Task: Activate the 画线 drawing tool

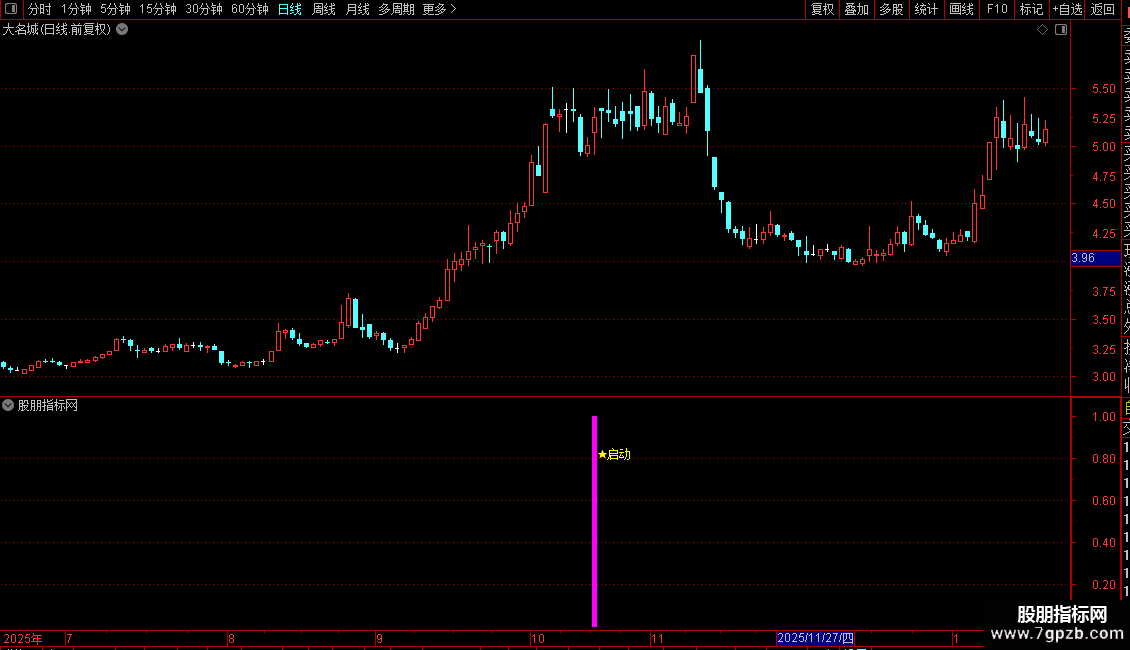Action: [961, 9]
